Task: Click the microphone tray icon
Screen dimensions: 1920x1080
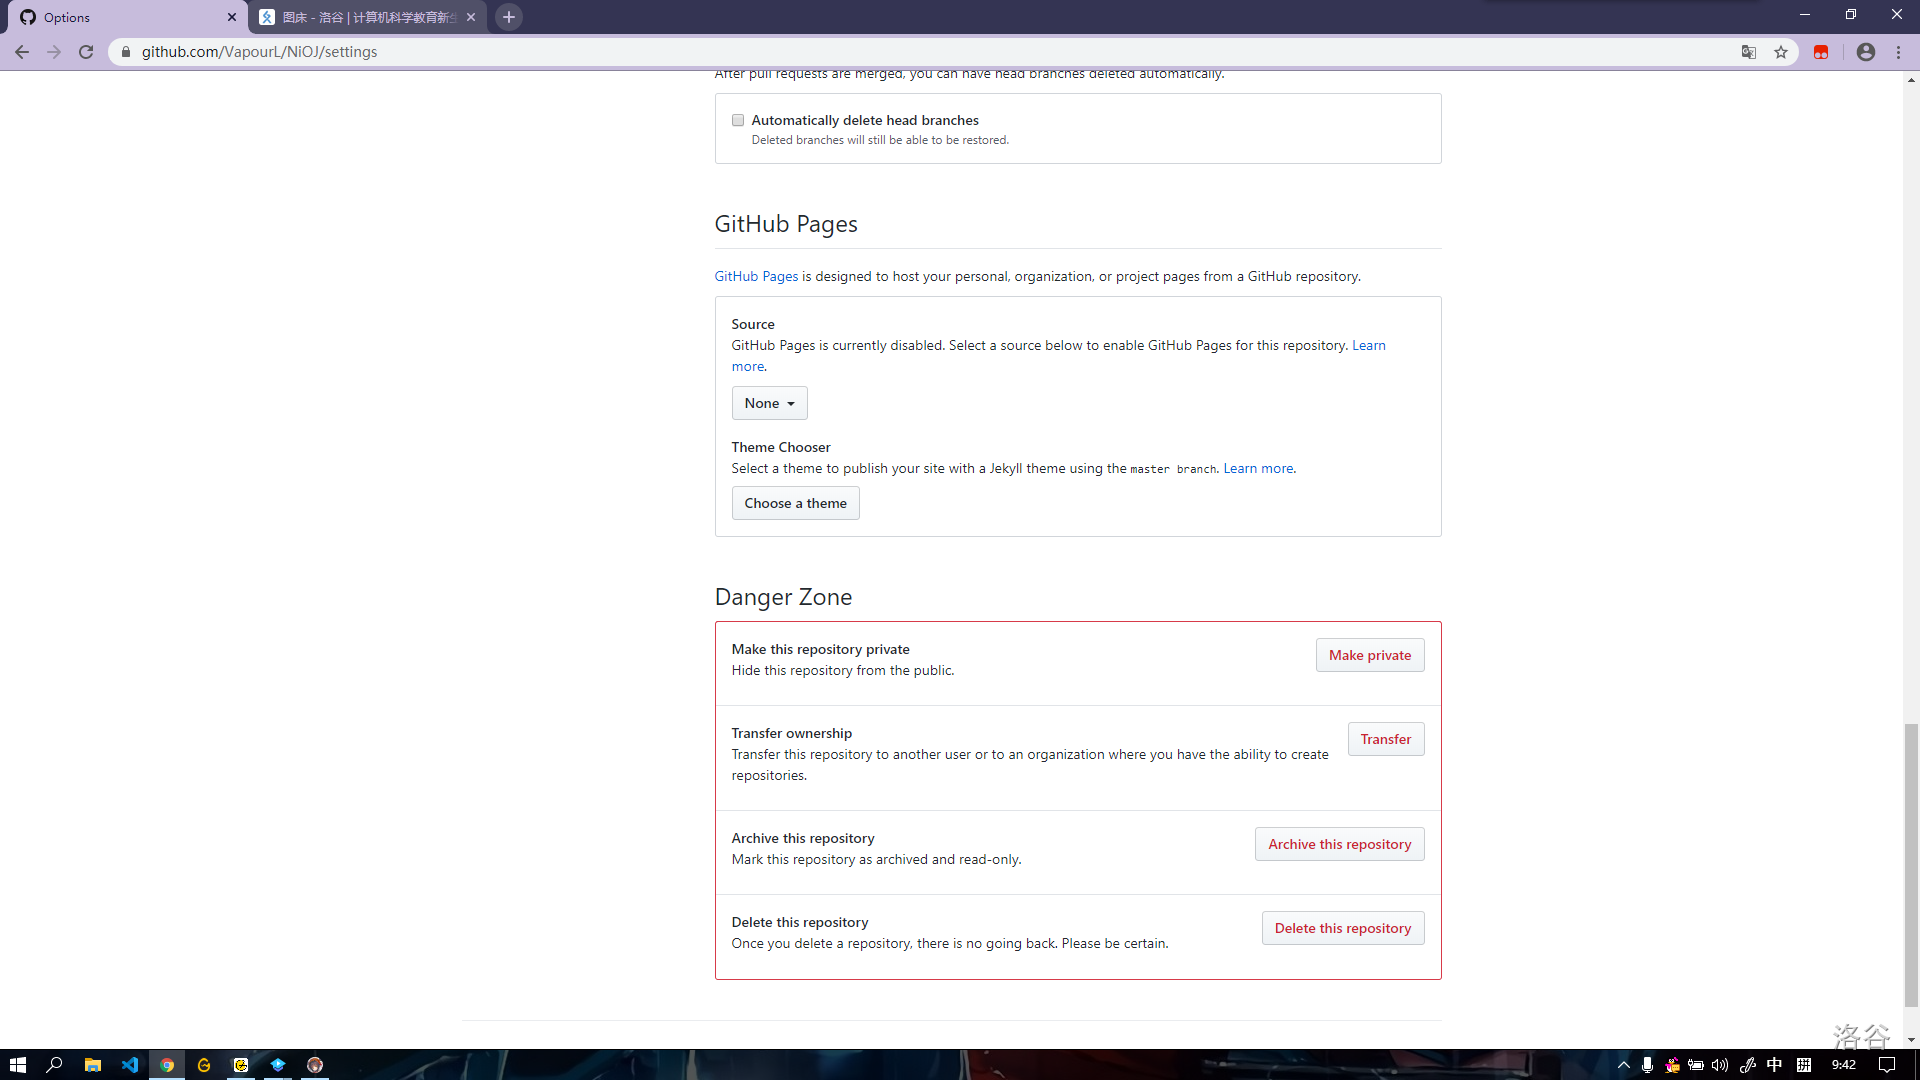Action: (1647, 1065)
